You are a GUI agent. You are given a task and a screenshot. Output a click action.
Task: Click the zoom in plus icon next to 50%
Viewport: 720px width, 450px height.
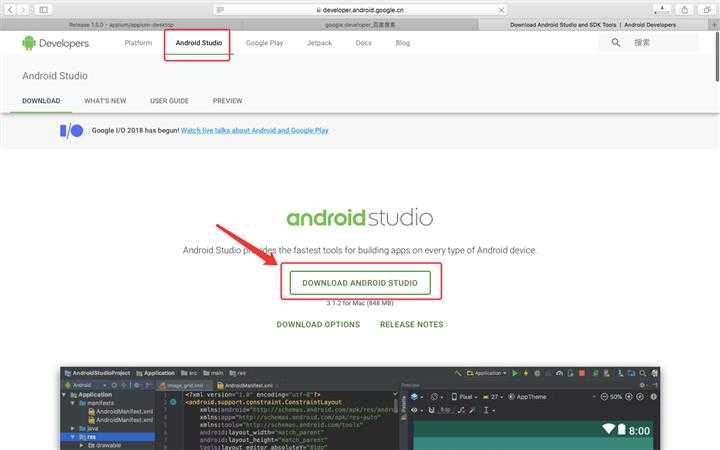pyautogui.click(x=629, y=397)
